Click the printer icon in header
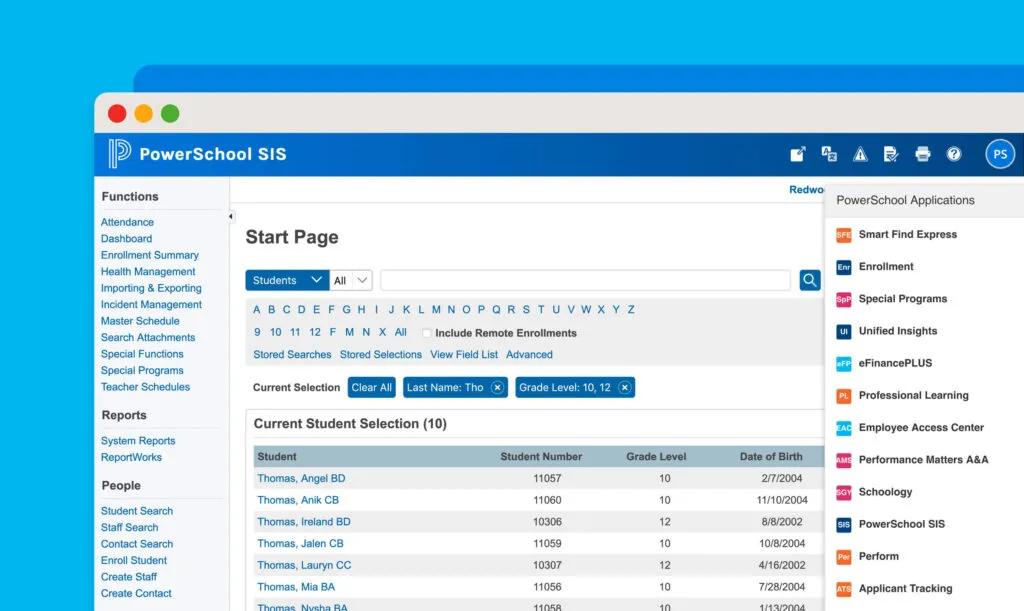 [x=923, y=154]
